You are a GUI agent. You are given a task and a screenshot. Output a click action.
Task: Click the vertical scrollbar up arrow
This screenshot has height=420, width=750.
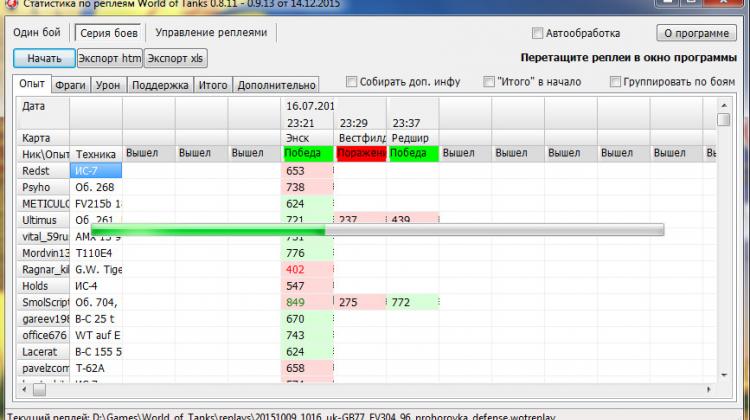click(x=724, y=105)
